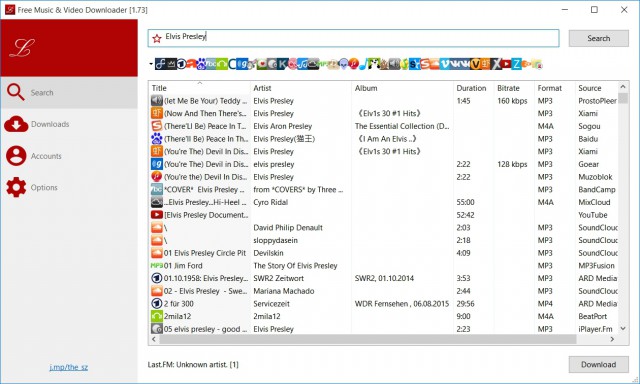Toggle the Vimeo V source icon
640x384 pixels.
[x=444, y=64]
